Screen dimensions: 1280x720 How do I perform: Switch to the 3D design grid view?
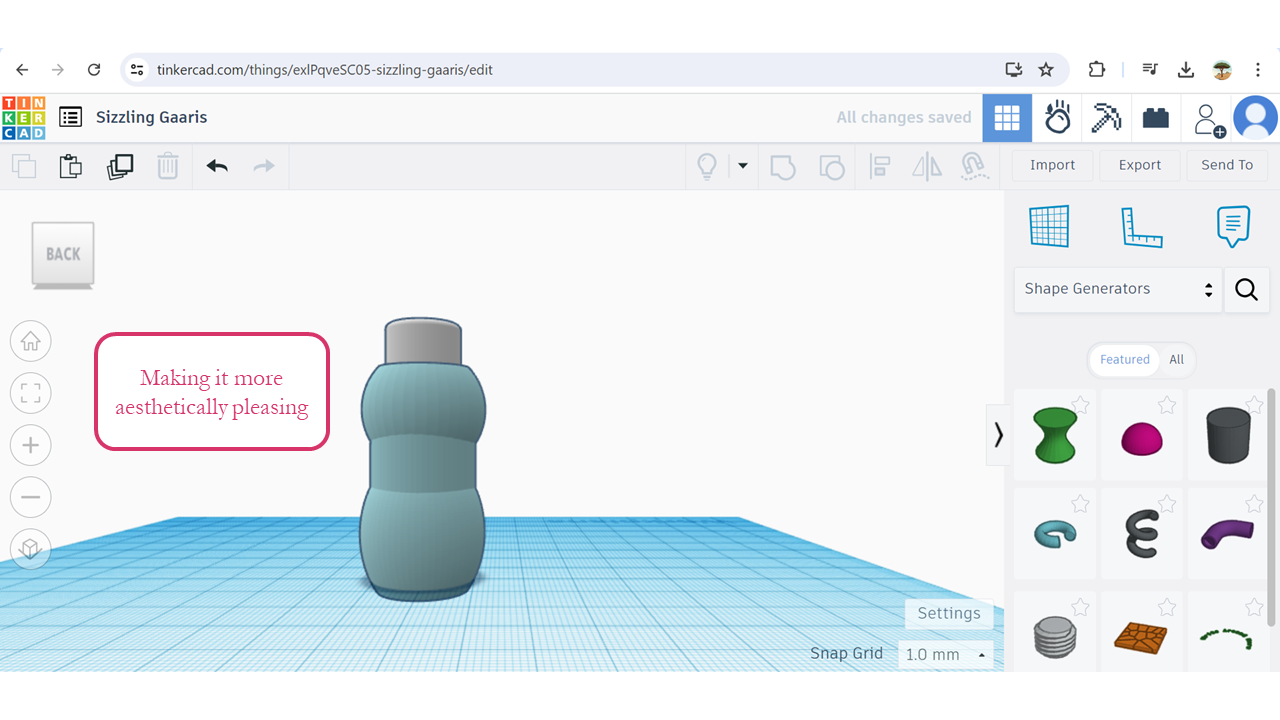click(x=1007, y=118)
